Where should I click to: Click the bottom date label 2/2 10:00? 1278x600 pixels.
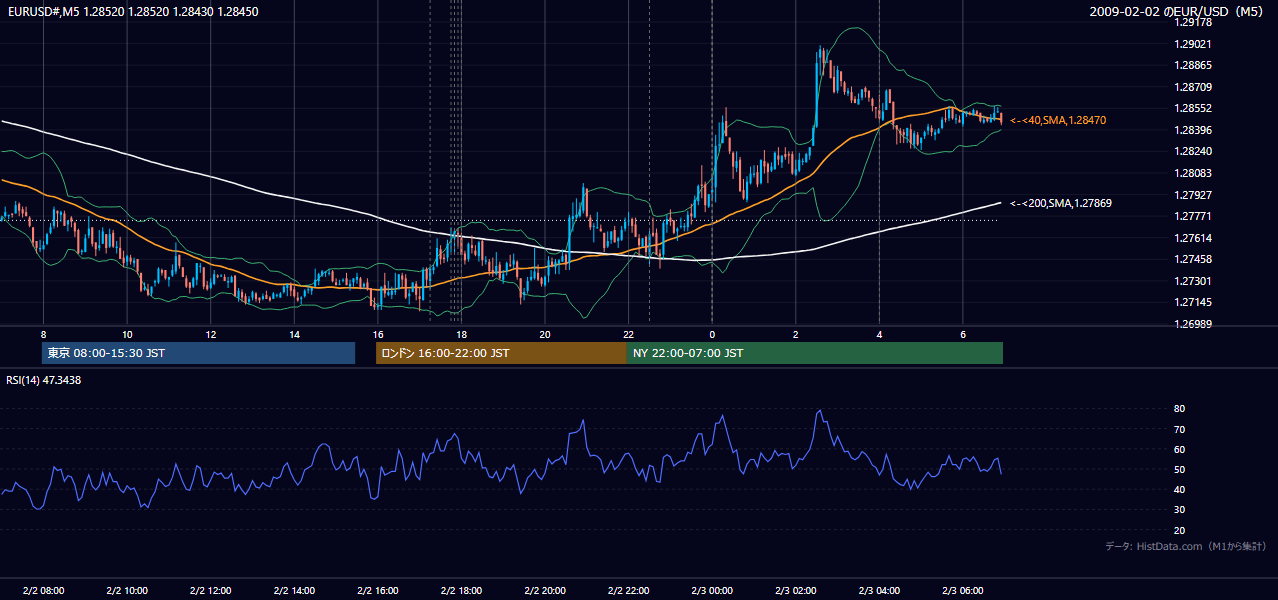pos(127,590)
